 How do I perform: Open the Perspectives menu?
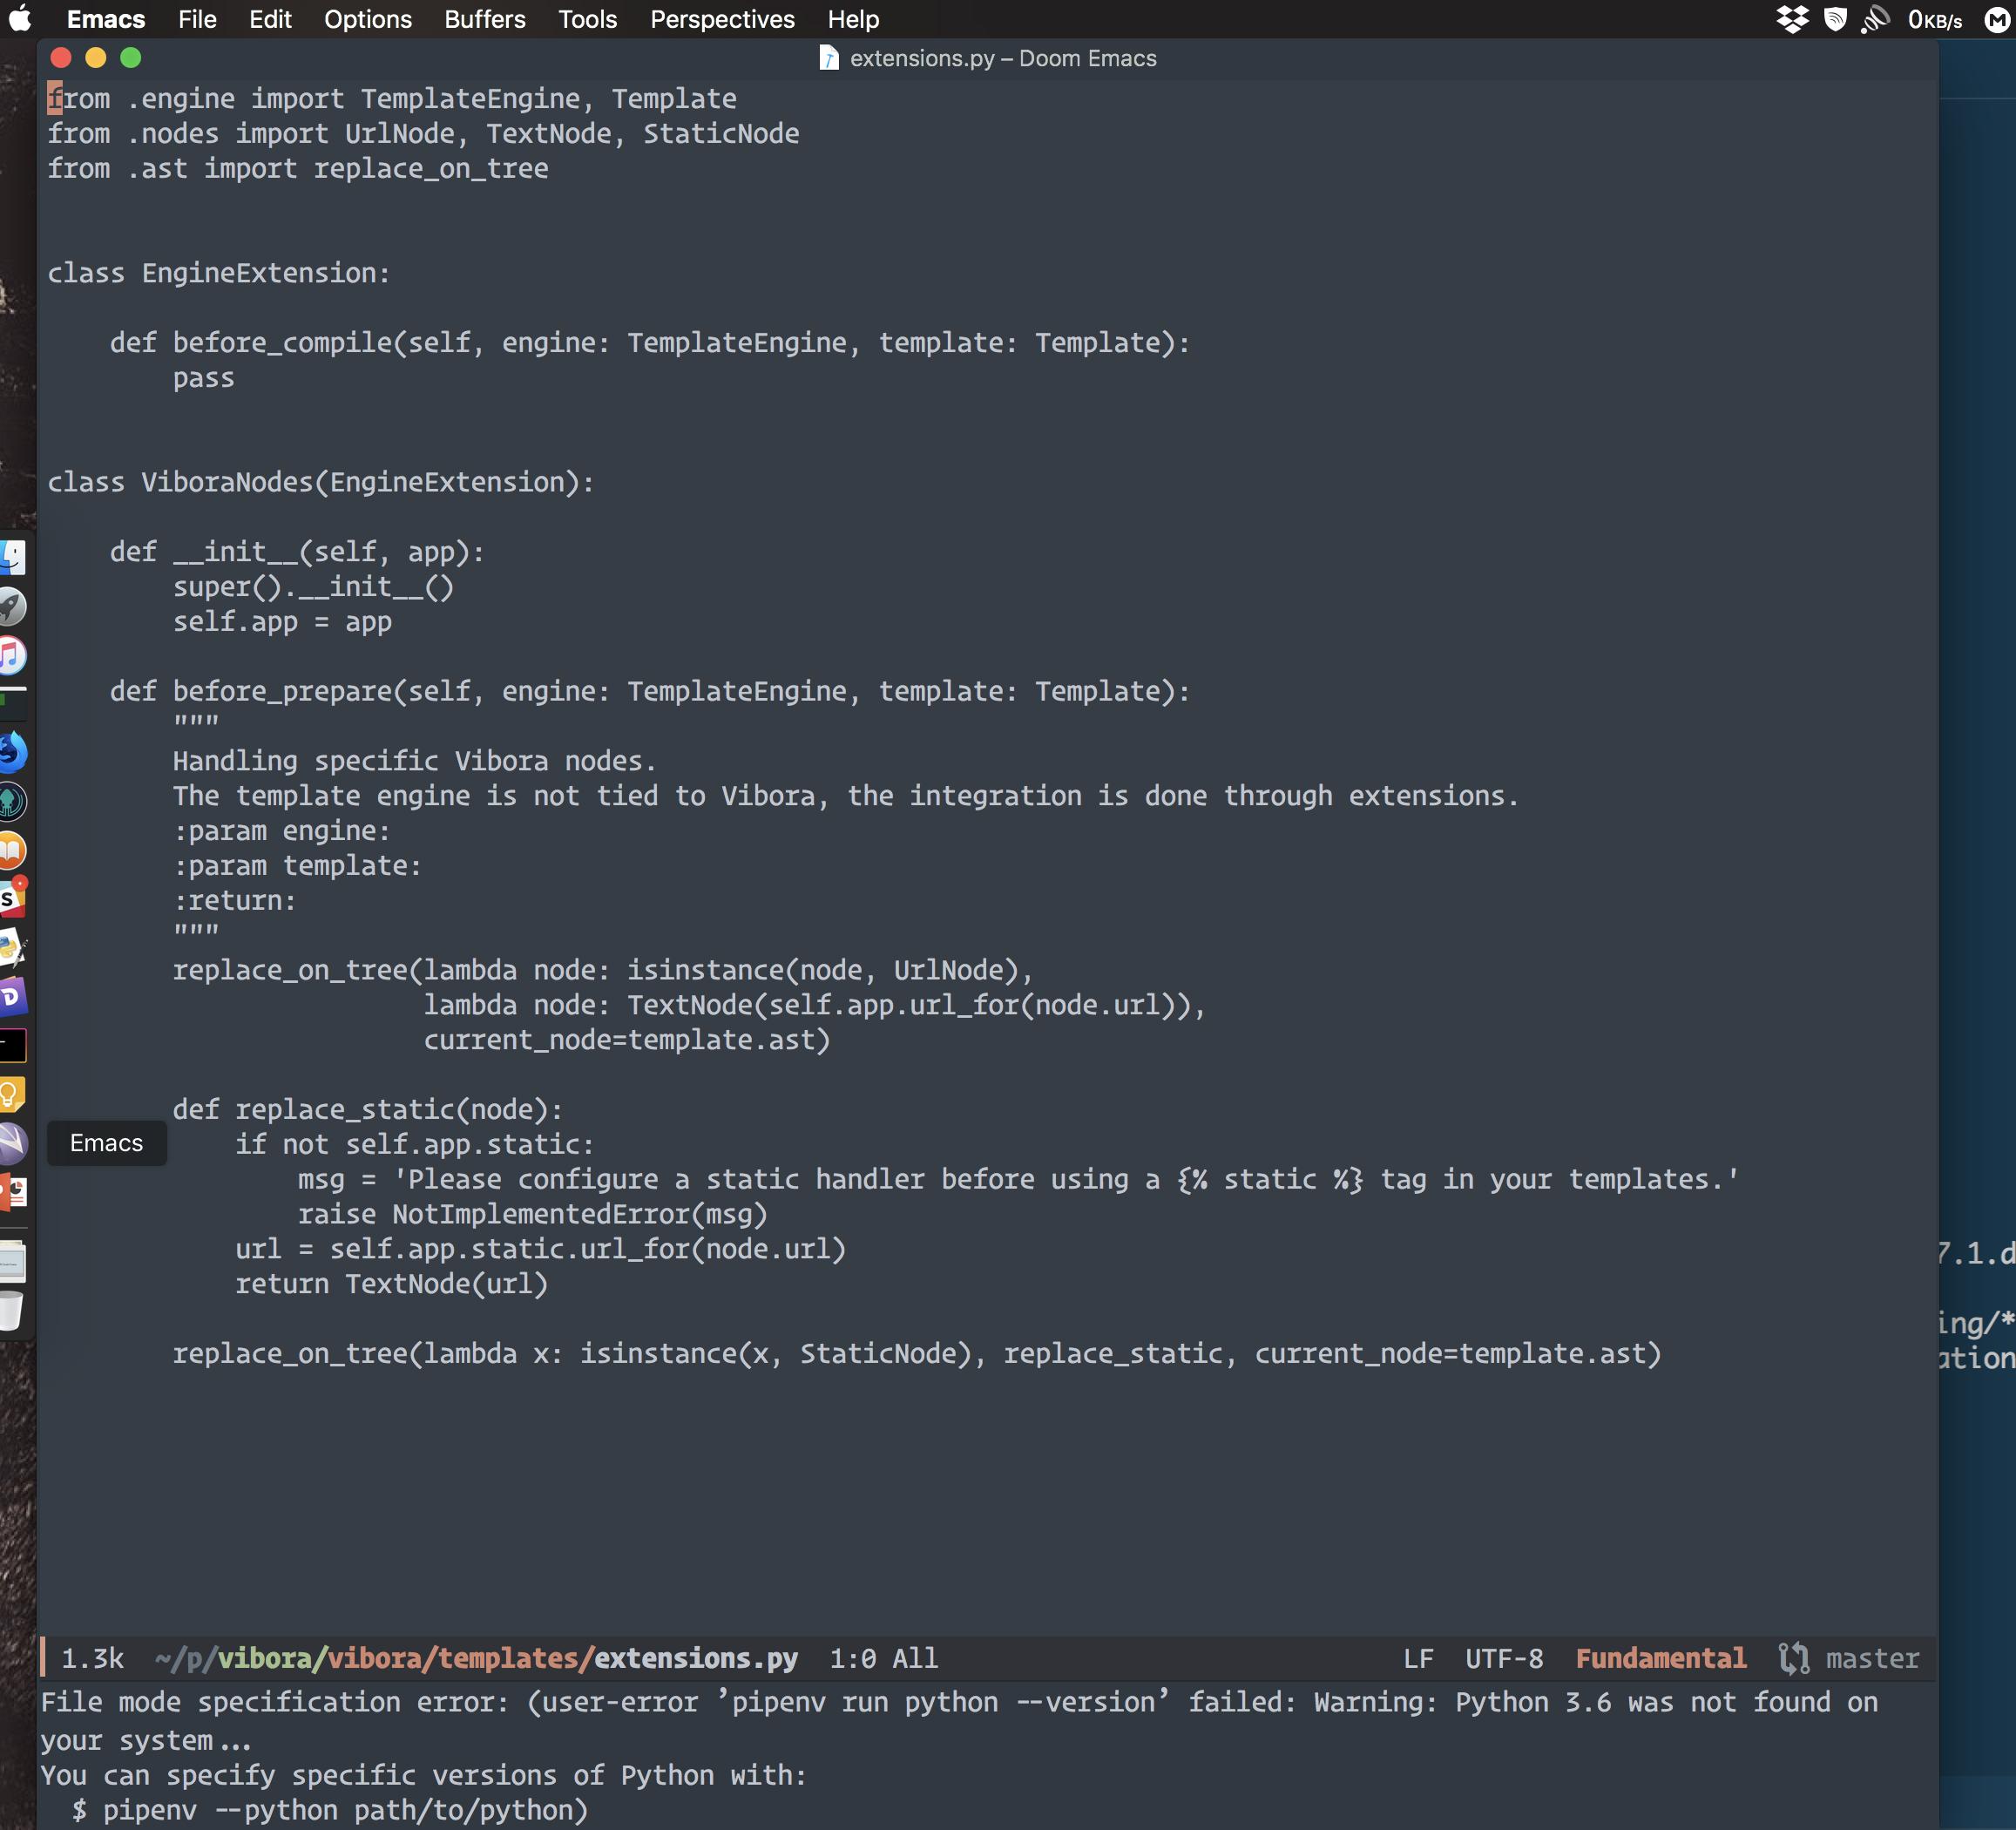pos(722,19)
